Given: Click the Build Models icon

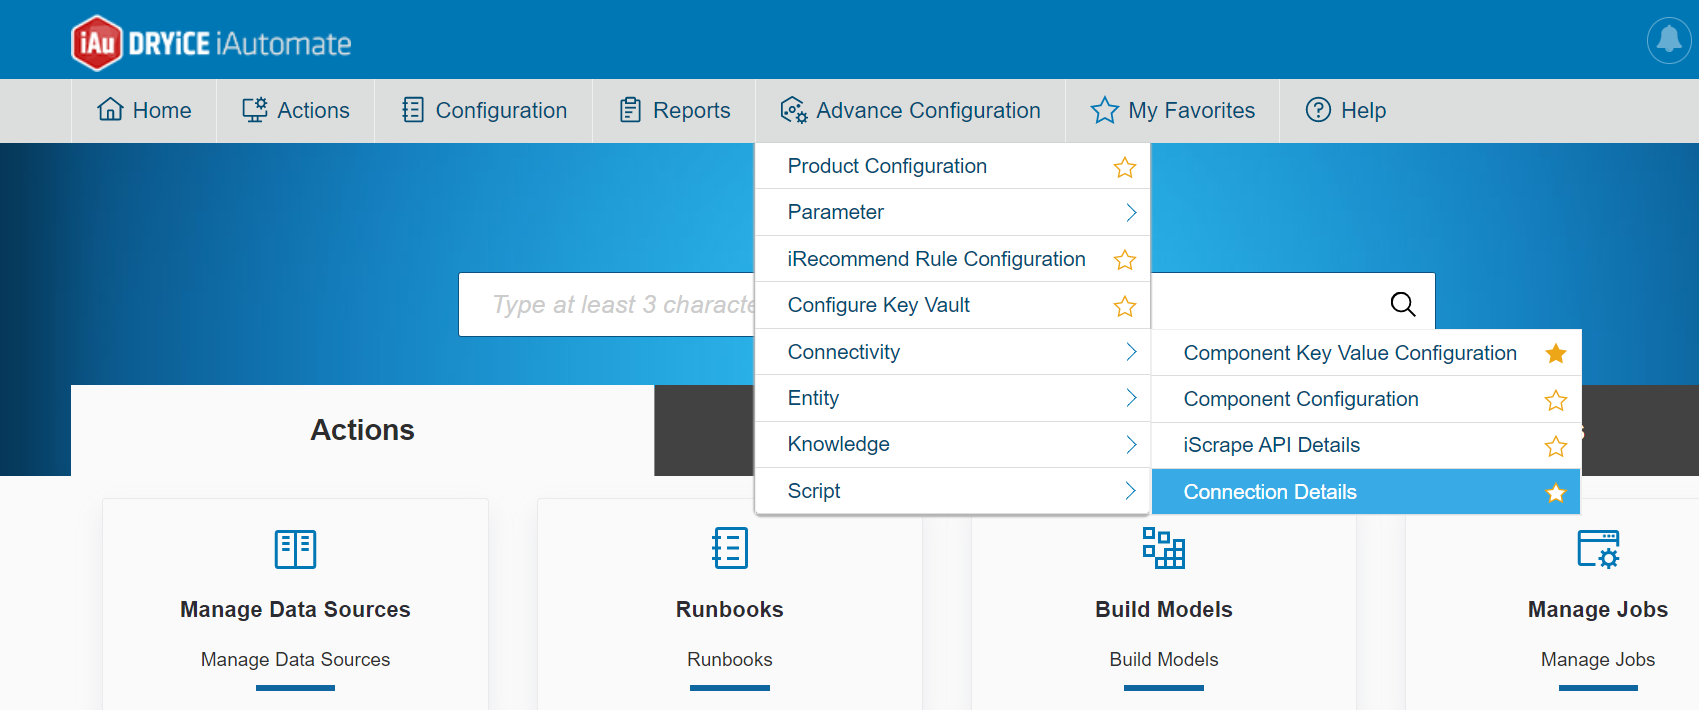Looking at the screenshot, I should click(1163, 548).
